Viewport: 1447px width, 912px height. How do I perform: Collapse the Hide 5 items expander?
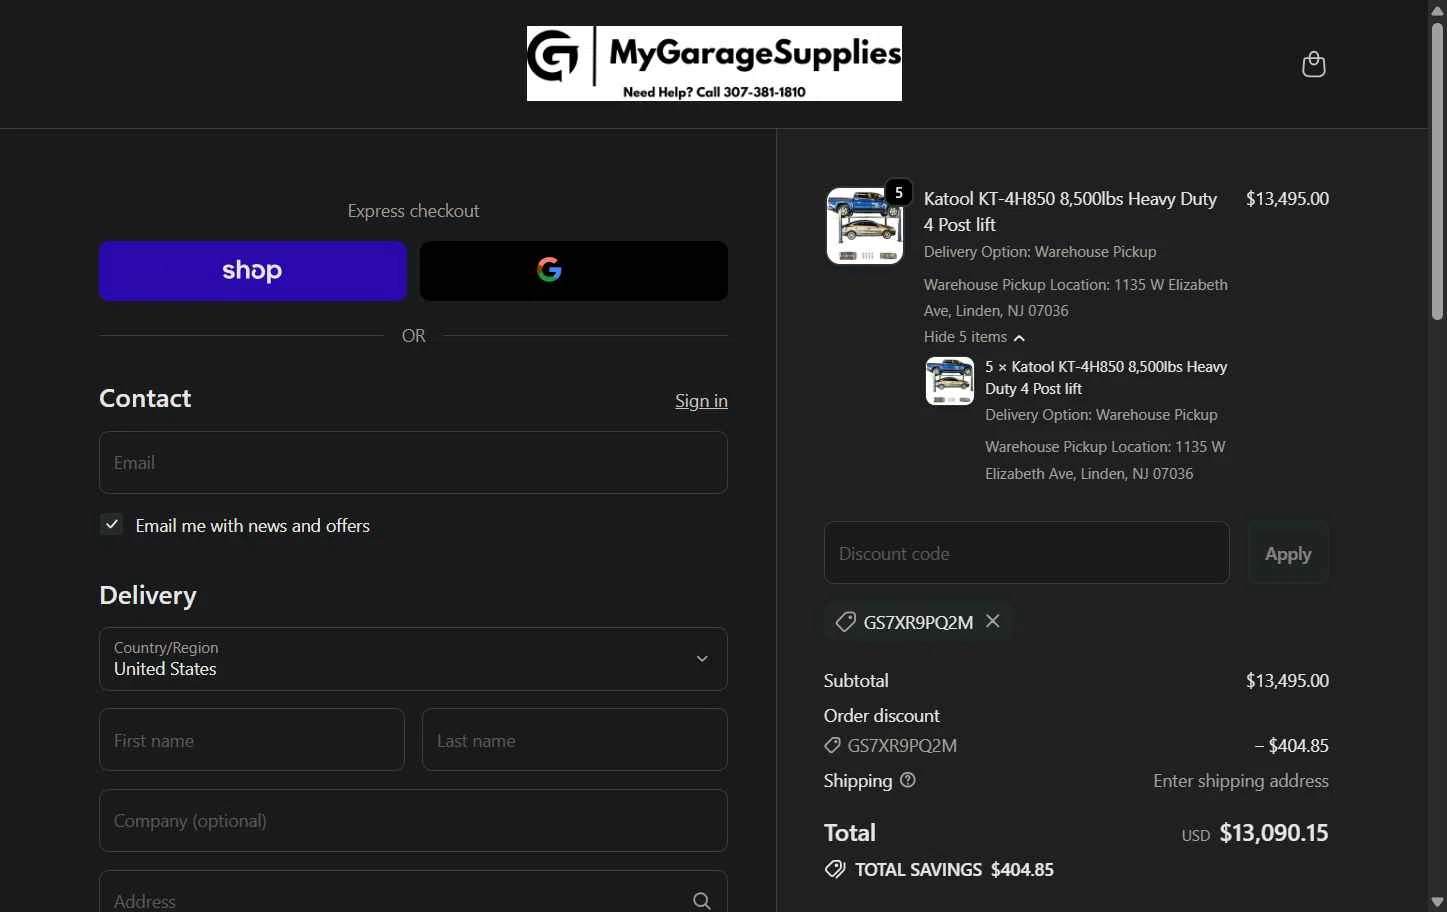coord(974,337)
